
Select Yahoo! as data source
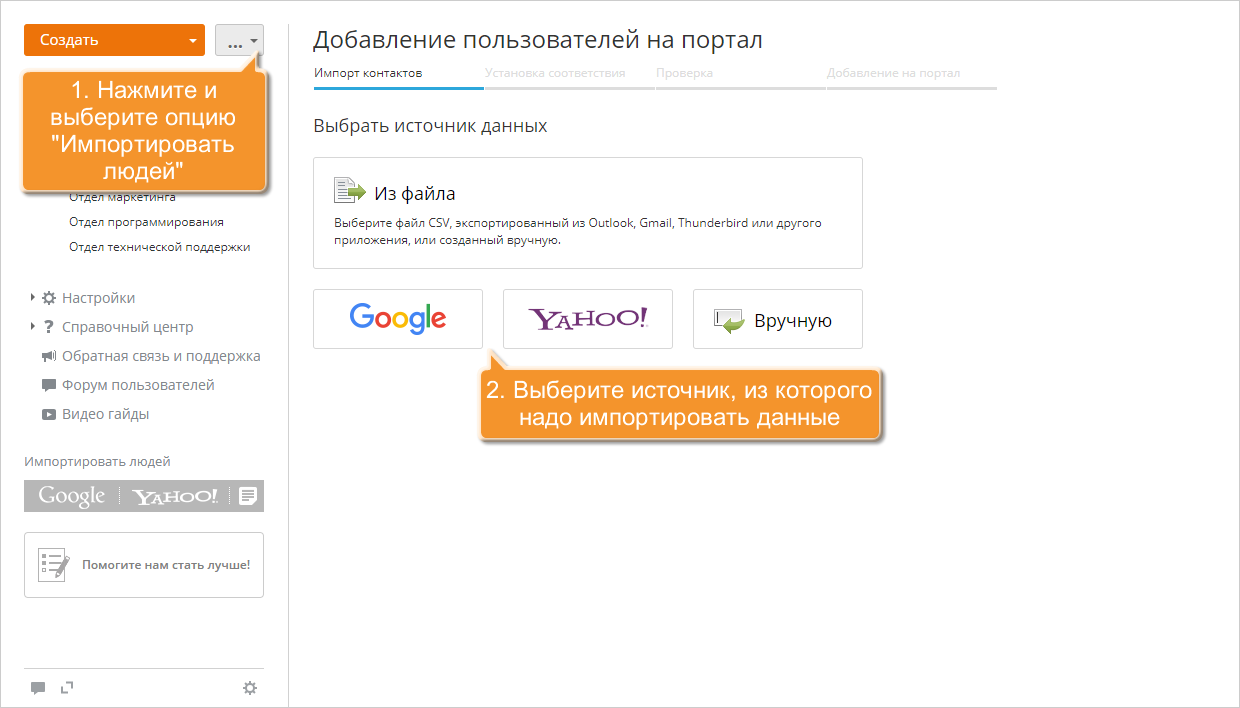(588, 319)
